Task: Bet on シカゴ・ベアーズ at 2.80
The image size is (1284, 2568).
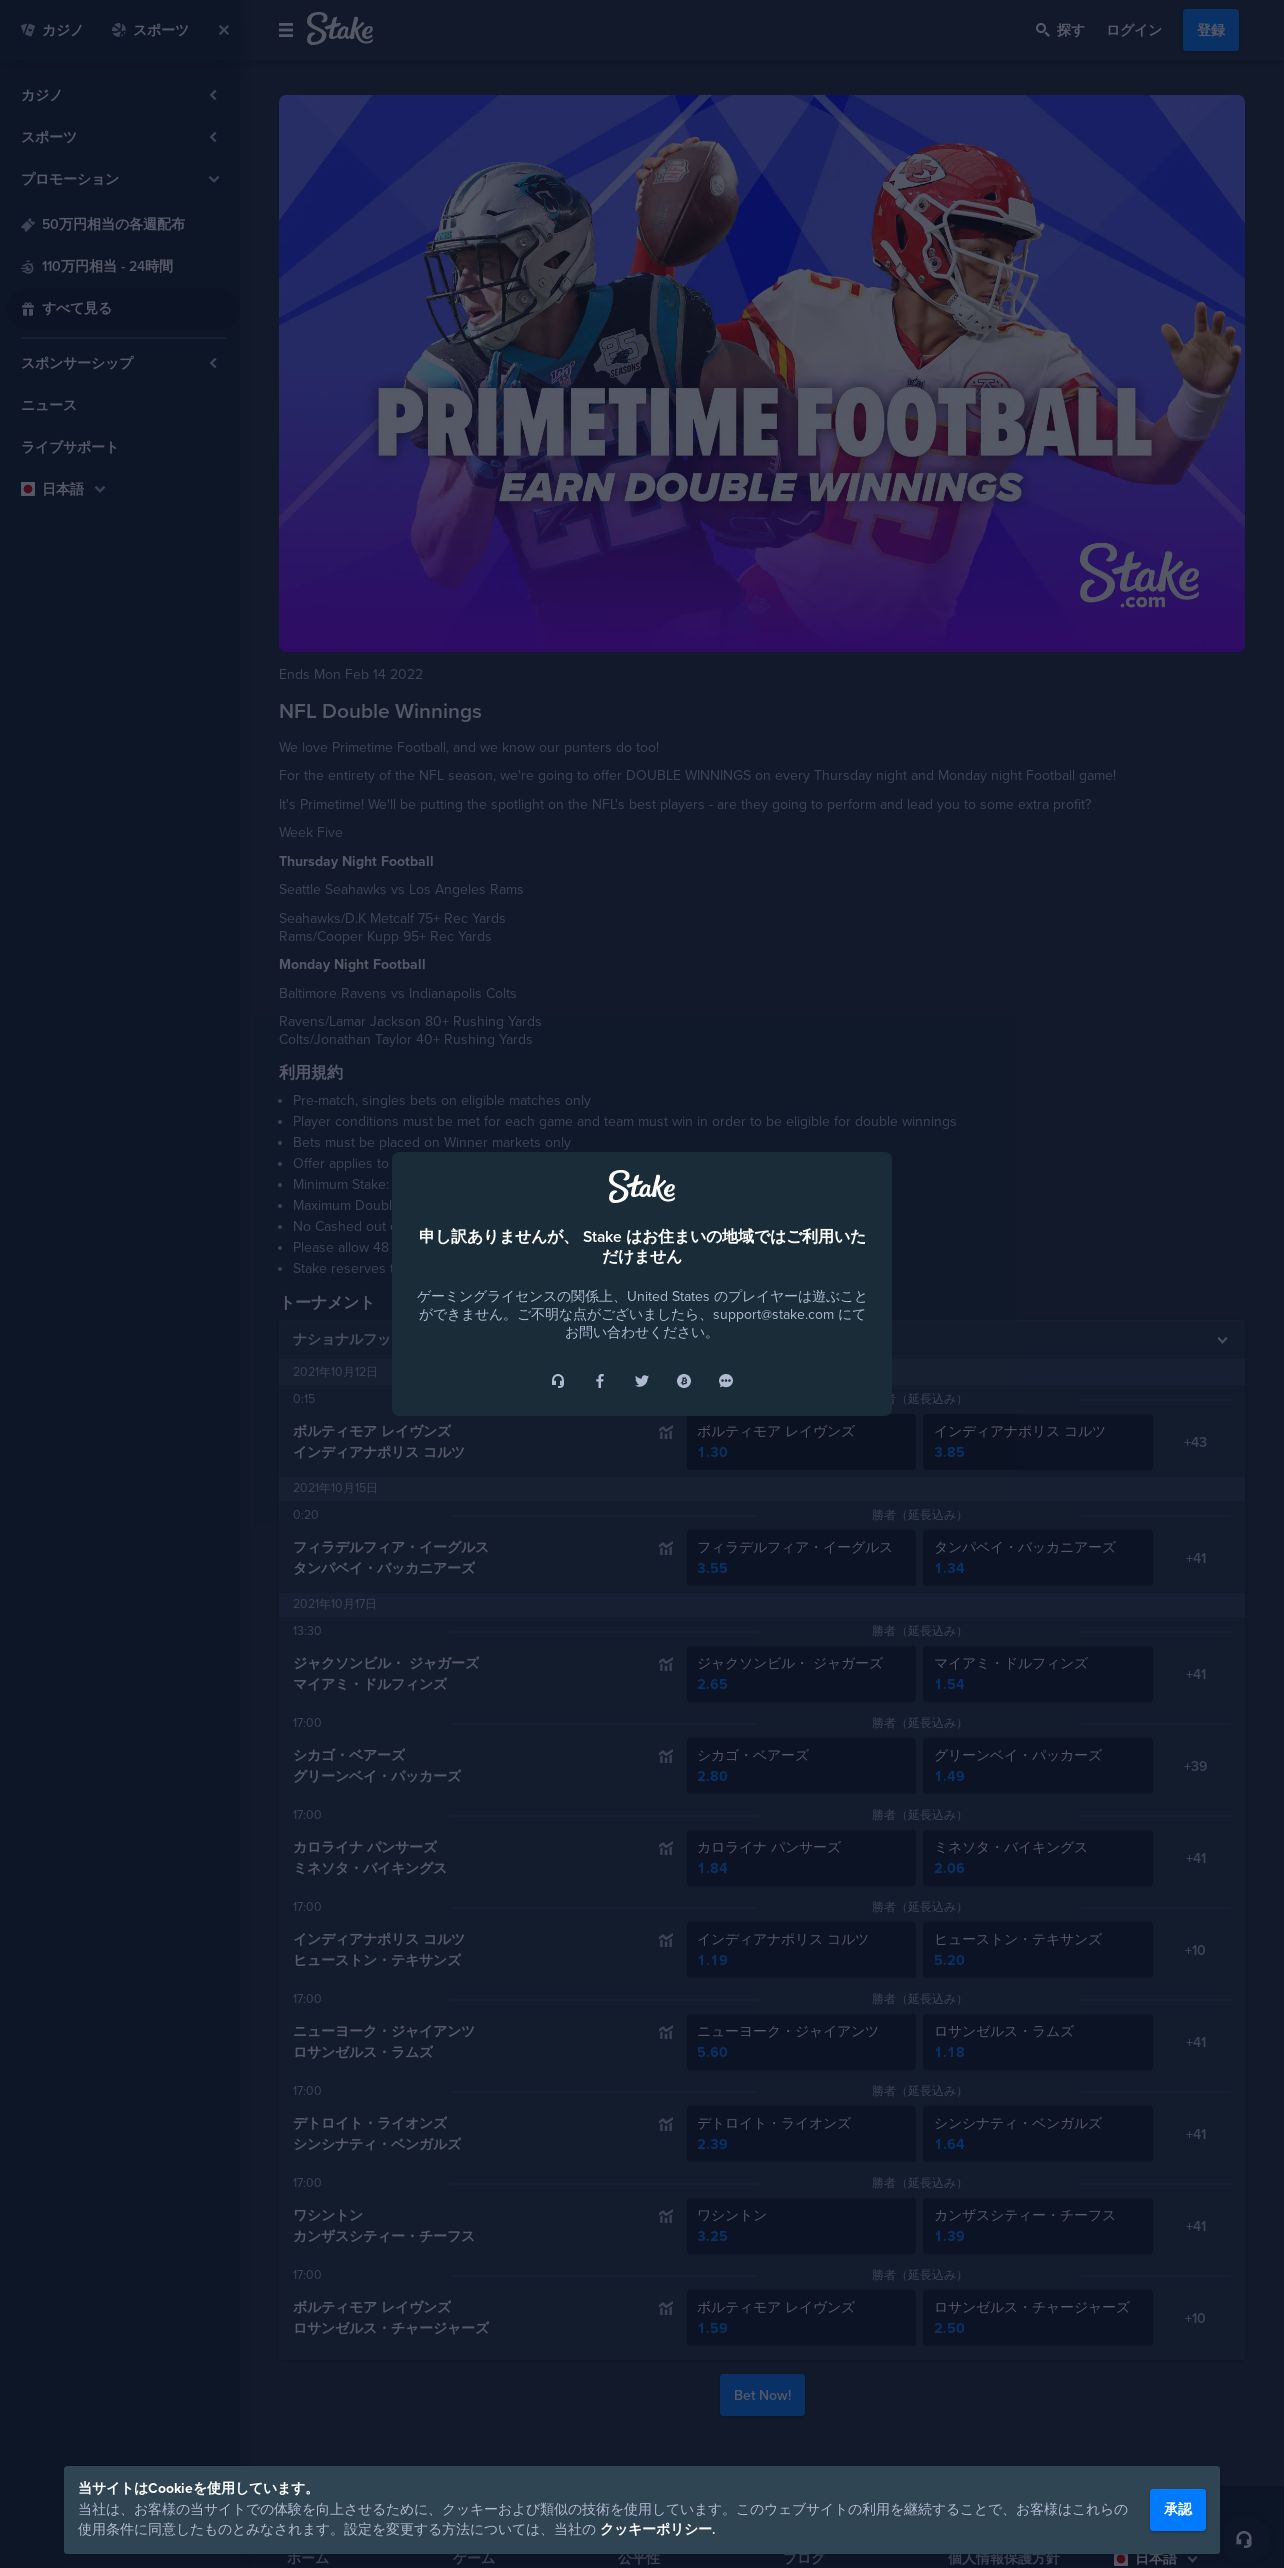Action: coord(801,1766)
